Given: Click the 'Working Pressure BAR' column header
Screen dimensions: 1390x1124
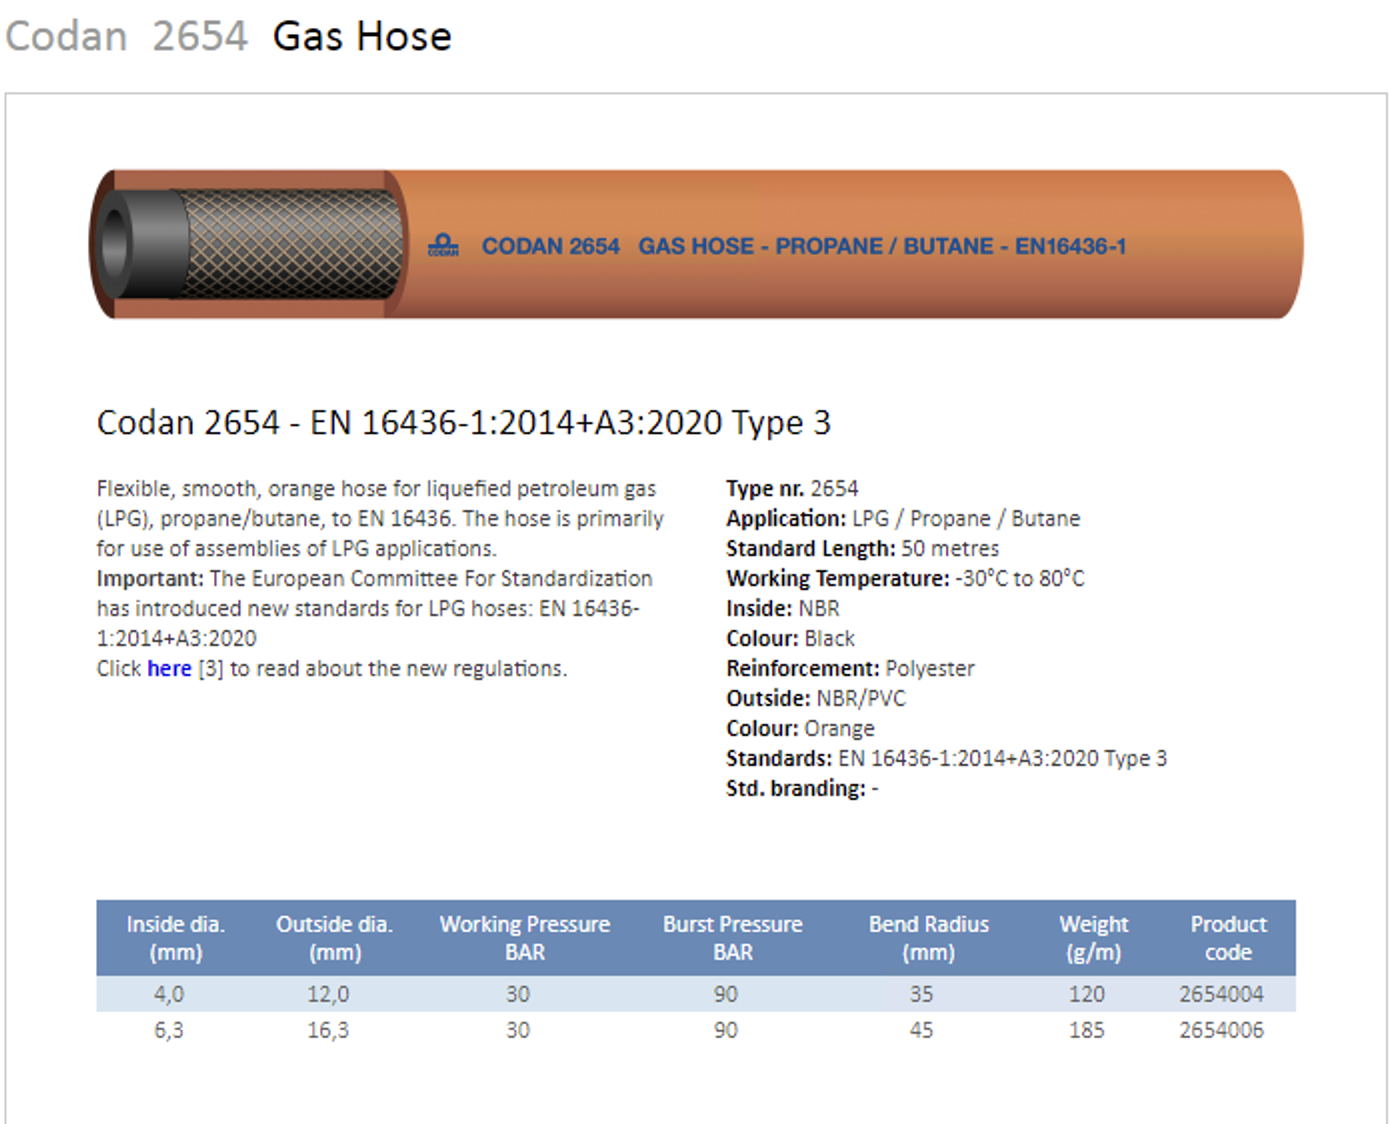Looking at the screenshot, I should pos(525,938).
